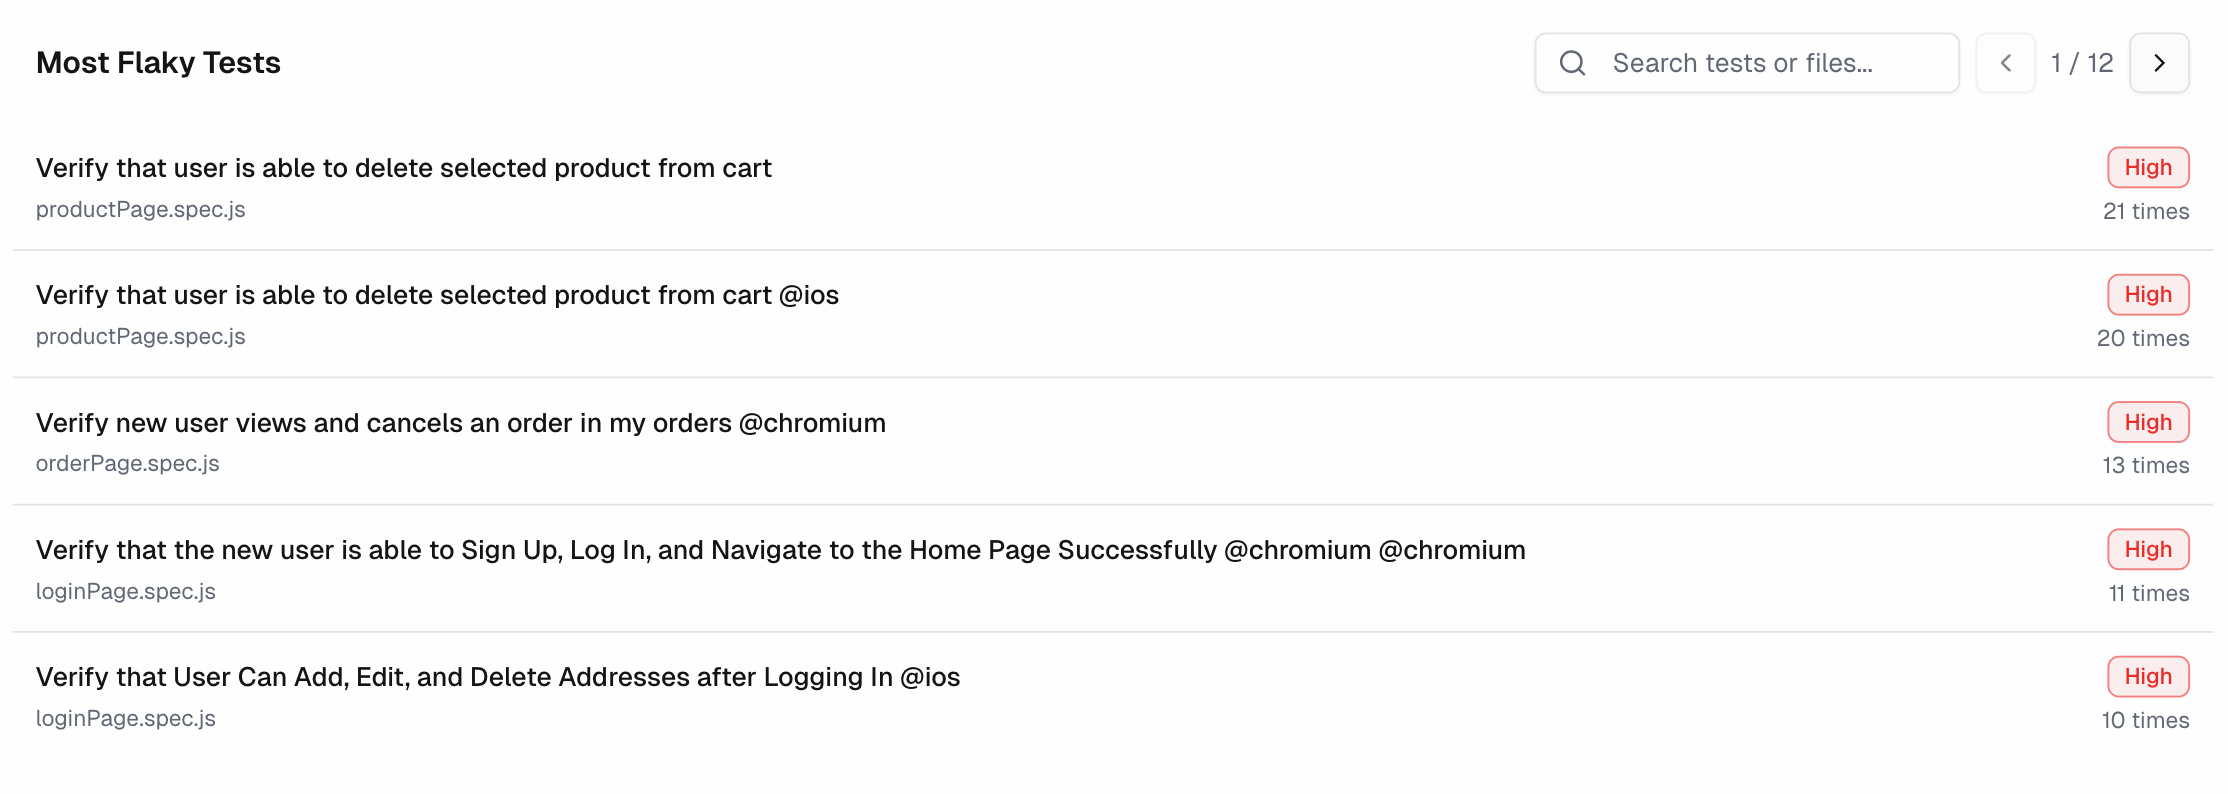The image size is (2228, 794).
Task: Click the search magnifier icon
Action: click(1572, 63)
